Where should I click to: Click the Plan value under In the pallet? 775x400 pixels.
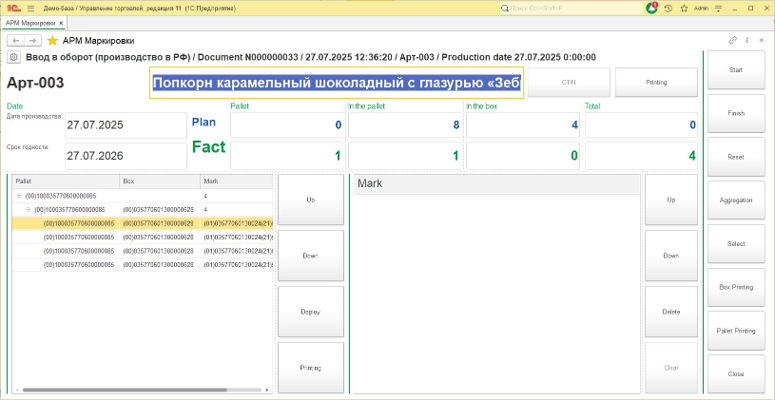[x=405, y=125]
